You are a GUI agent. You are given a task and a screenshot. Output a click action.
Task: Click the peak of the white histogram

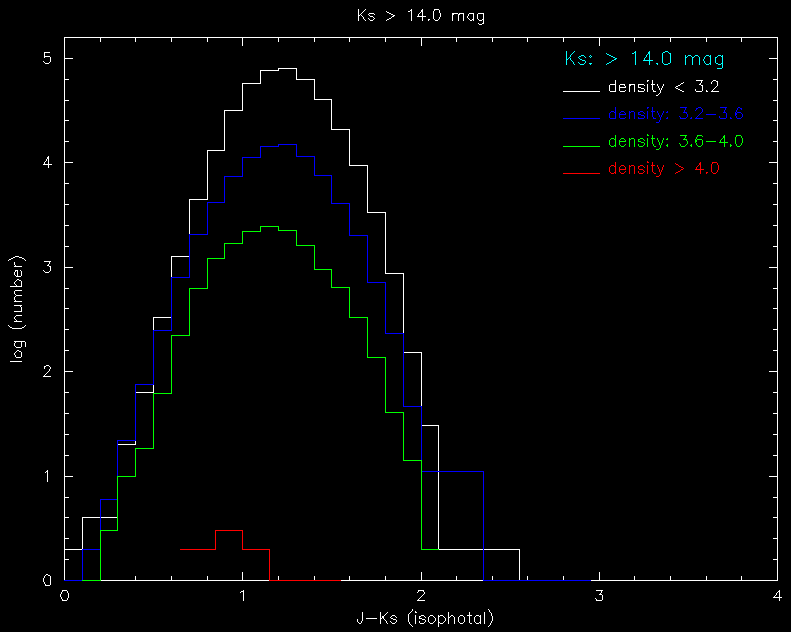click(x=287, y=69)
